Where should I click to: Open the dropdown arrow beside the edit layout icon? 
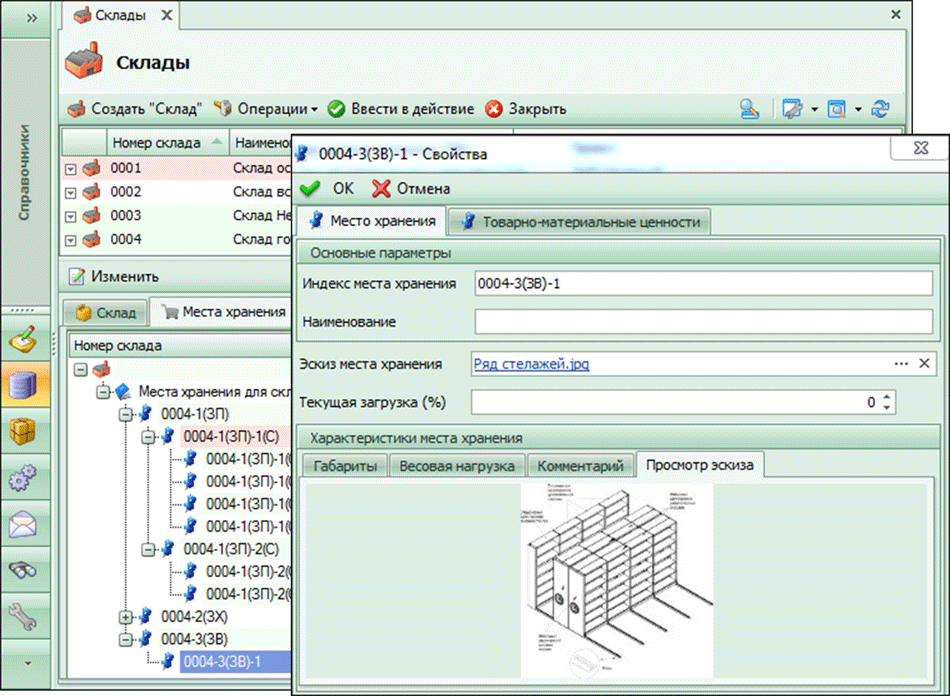coord(814,110)
